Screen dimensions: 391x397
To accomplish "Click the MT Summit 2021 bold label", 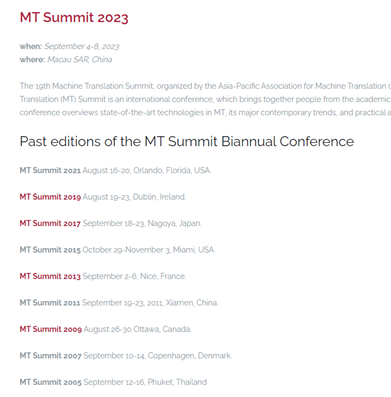I will [x=50, y=170].
